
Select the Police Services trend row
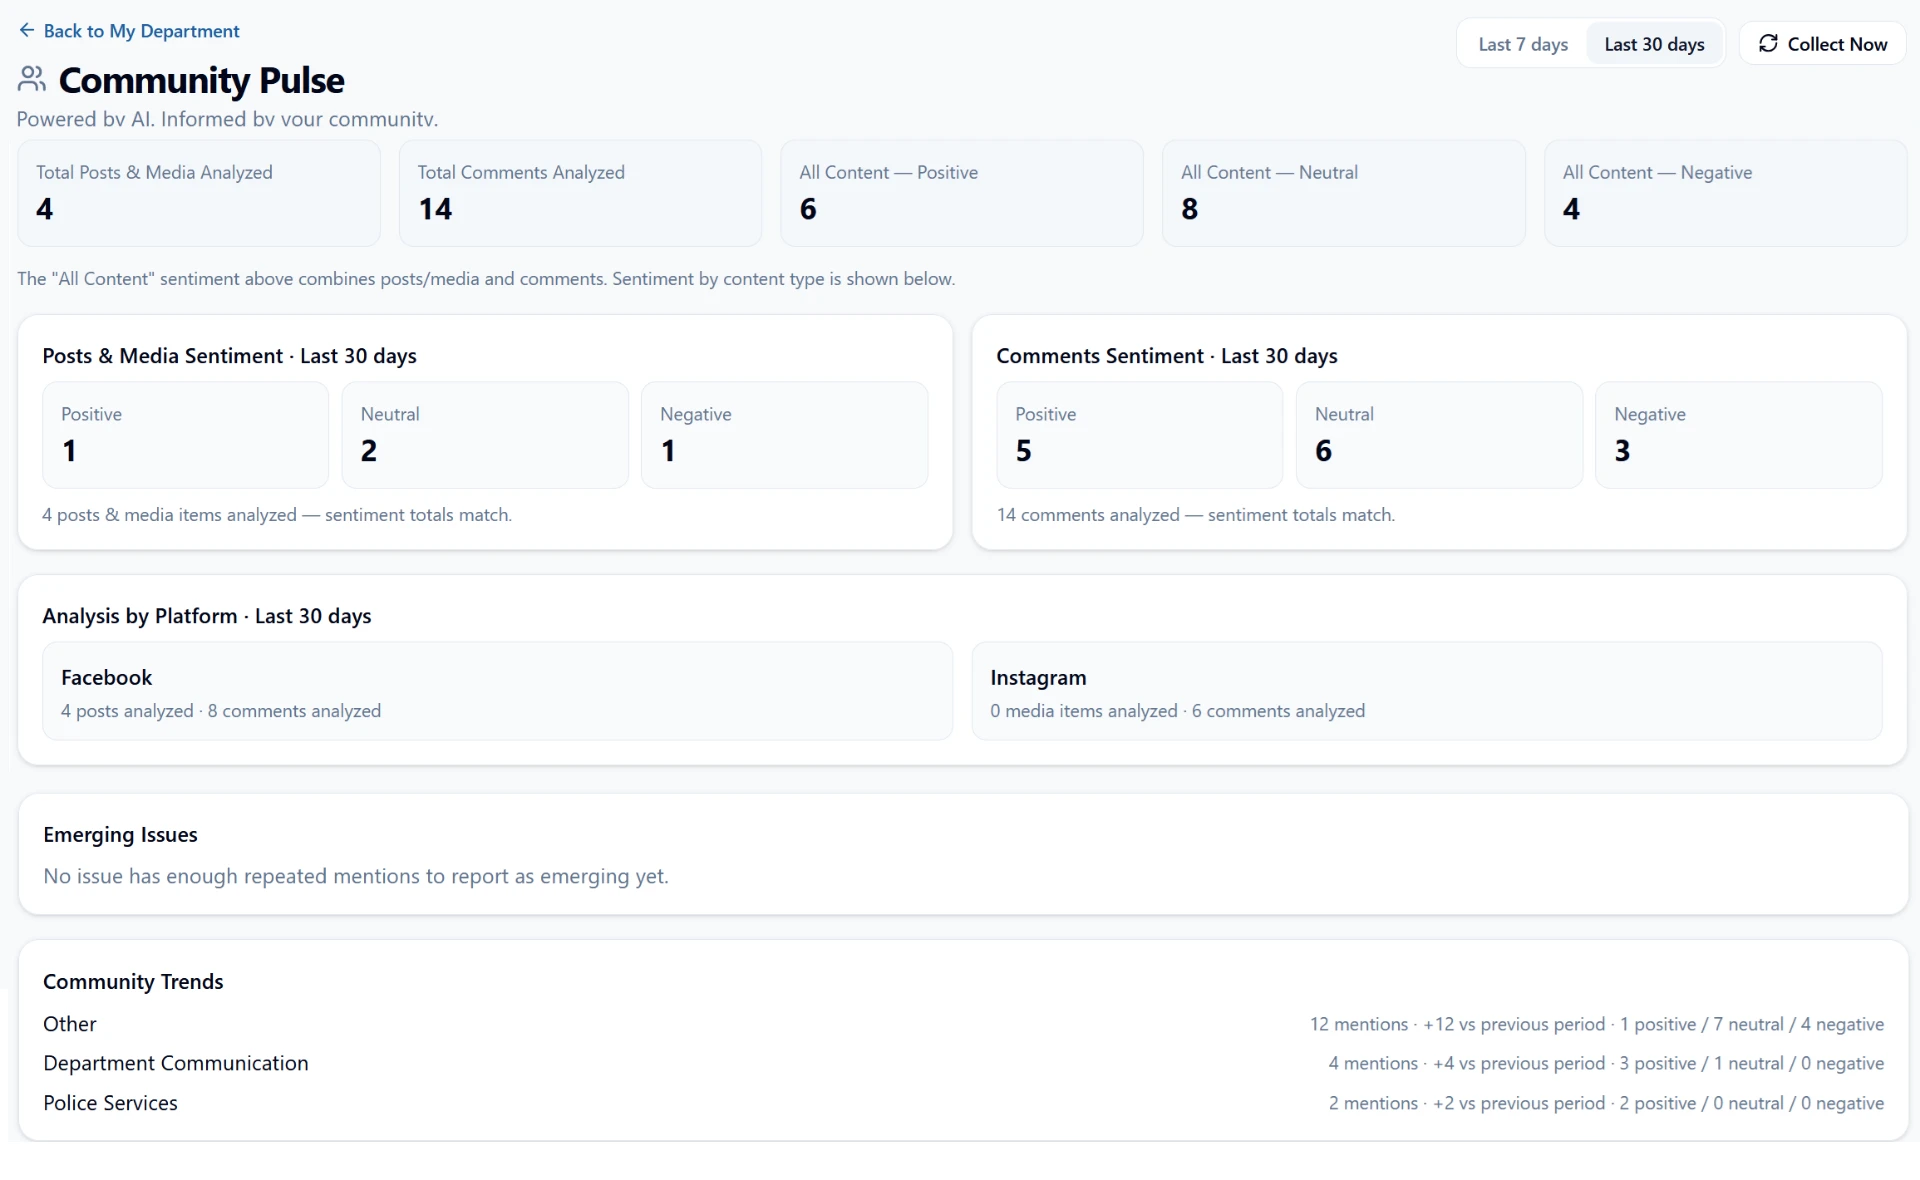963,1103
